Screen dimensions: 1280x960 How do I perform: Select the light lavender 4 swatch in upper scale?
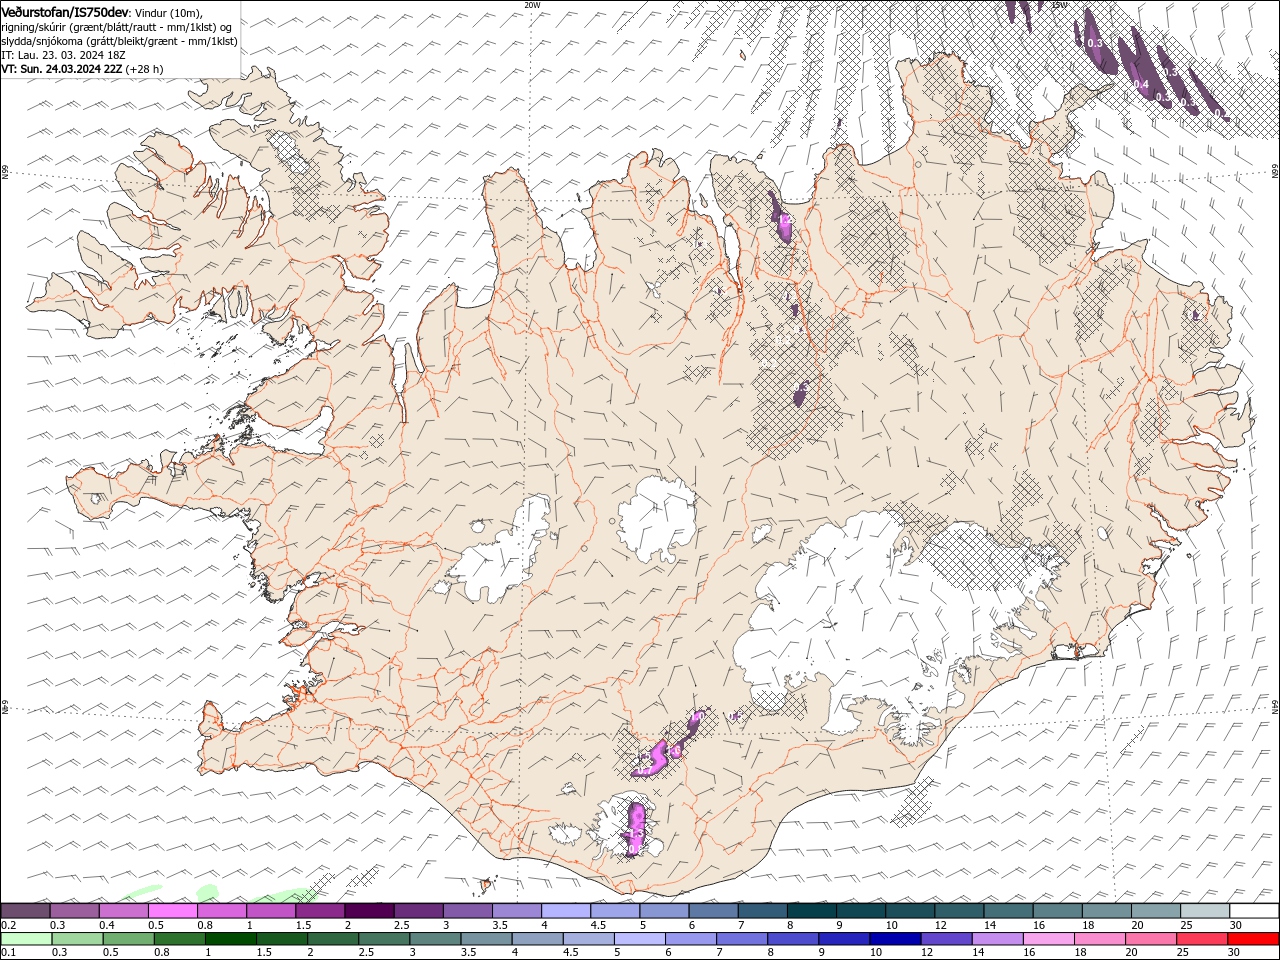pos(565,911)
